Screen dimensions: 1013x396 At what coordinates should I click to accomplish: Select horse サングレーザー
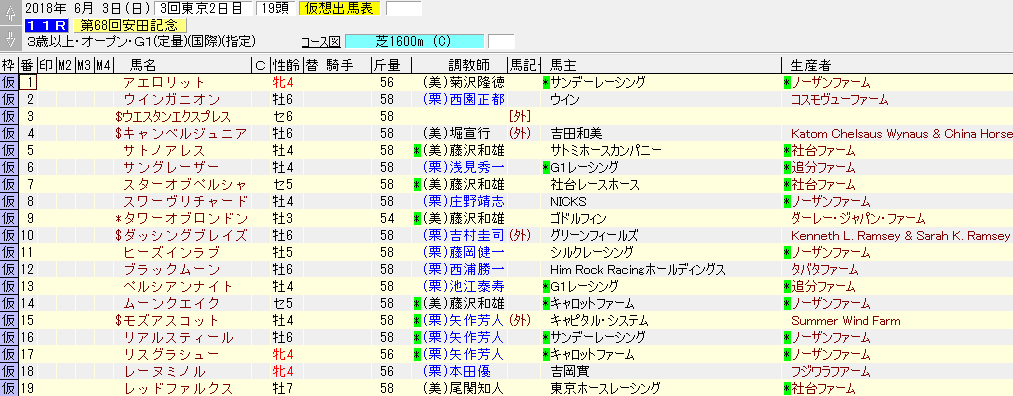click(171, 167)
